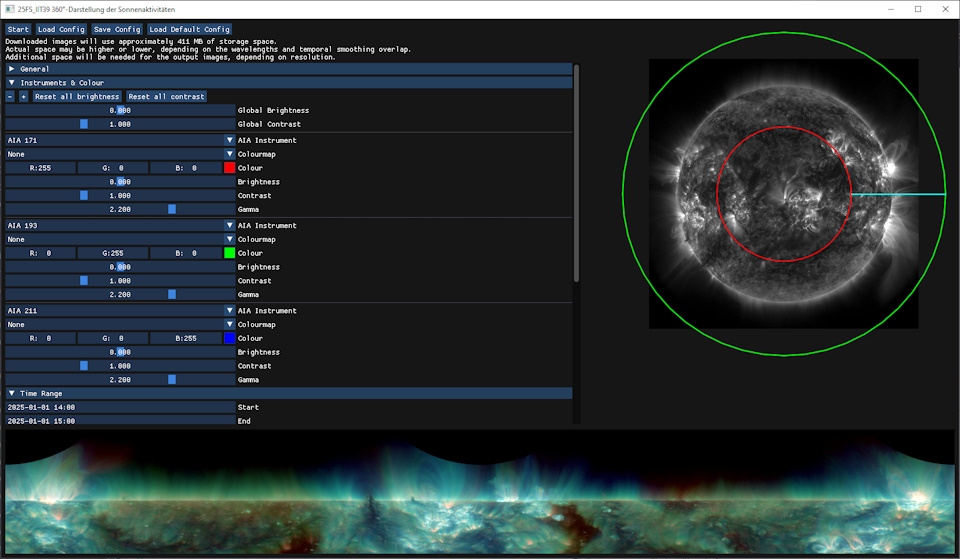Click the red colour swatch
Image resolution: width=960 pixels, height=559 pixels.
click(x=230, y=168)
